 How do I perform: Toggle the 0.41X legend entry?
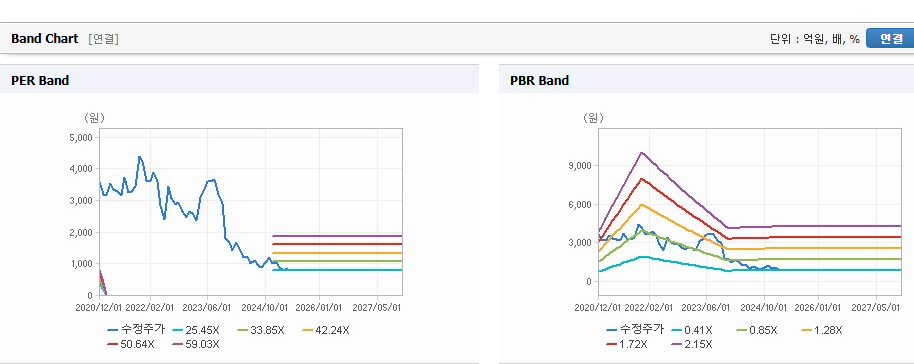pyautogui.click(x=692, y=330)
